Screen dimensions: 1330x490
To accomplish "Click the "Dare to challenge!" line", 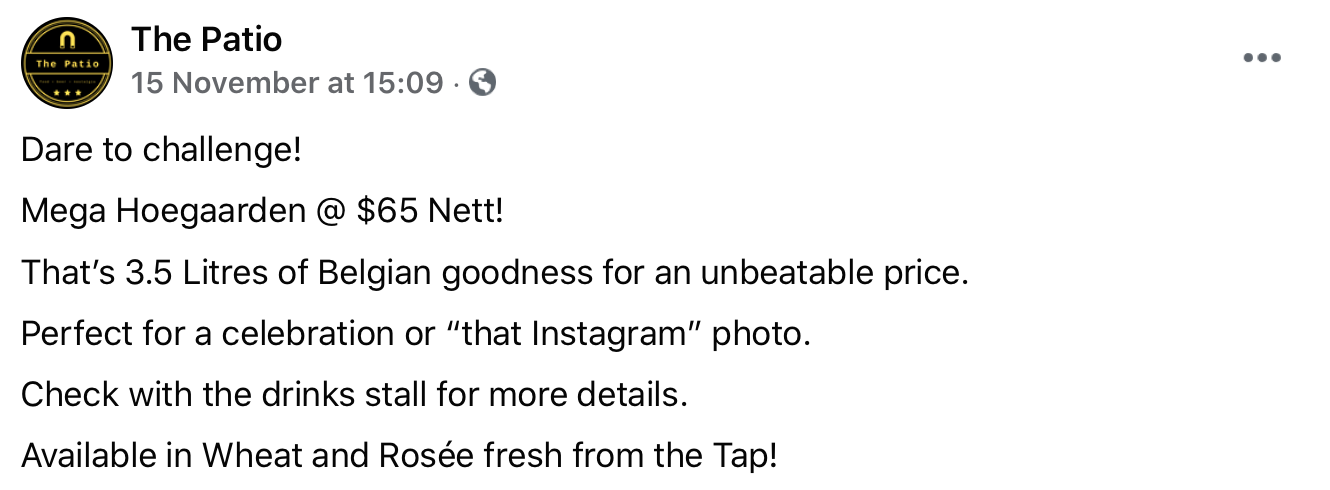I will pos(161,151).
